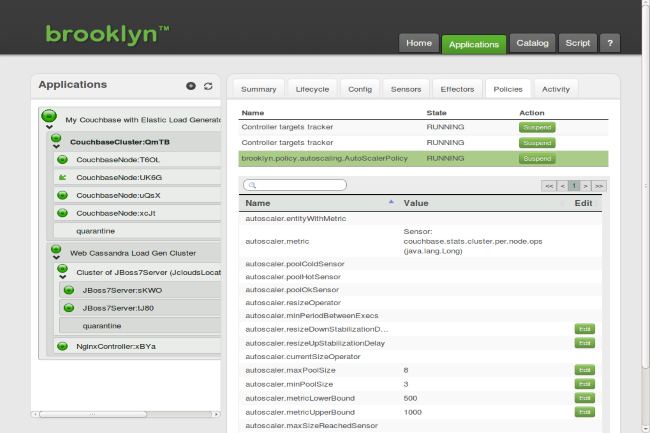Edit autoscaler.metricUpperBound value
Viewport: 650px width, 433px height.
coord(585,412)
